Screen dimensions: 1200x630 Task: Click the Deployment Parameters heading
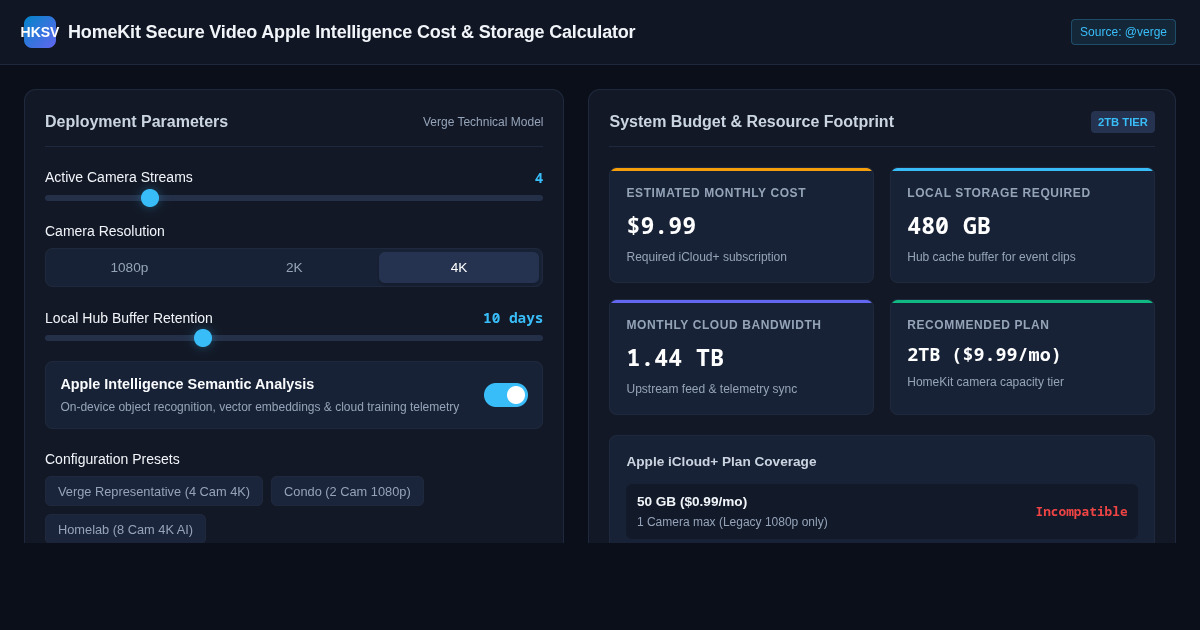click(x=136, y=122)
